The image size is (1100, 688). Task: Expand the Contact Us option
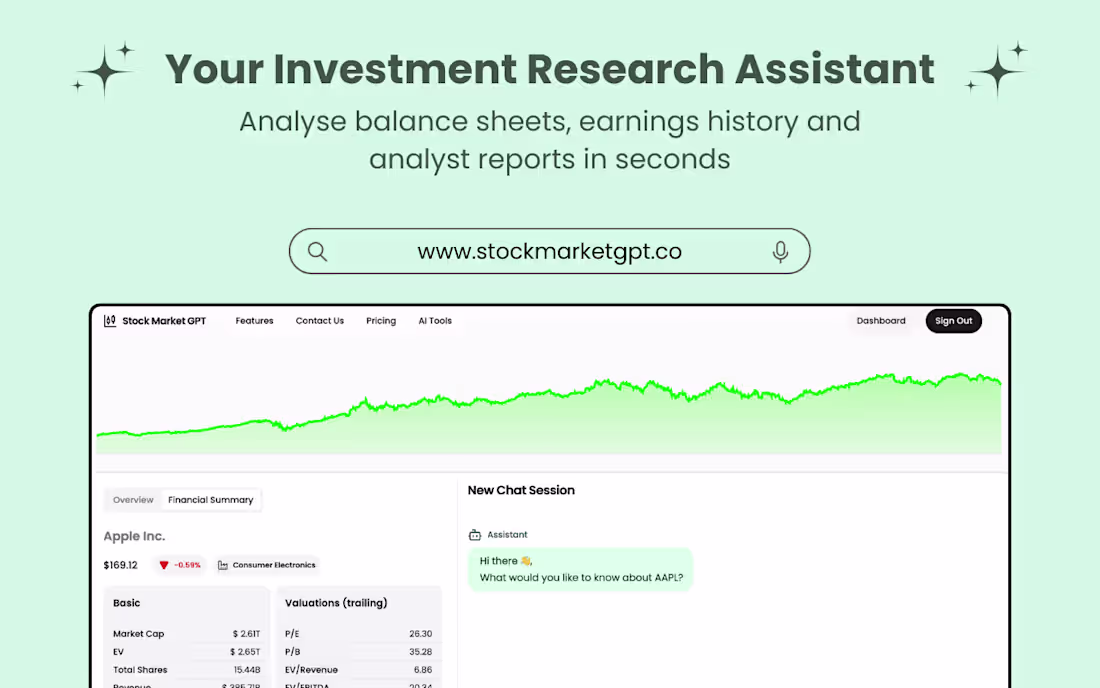click(319, 321)
